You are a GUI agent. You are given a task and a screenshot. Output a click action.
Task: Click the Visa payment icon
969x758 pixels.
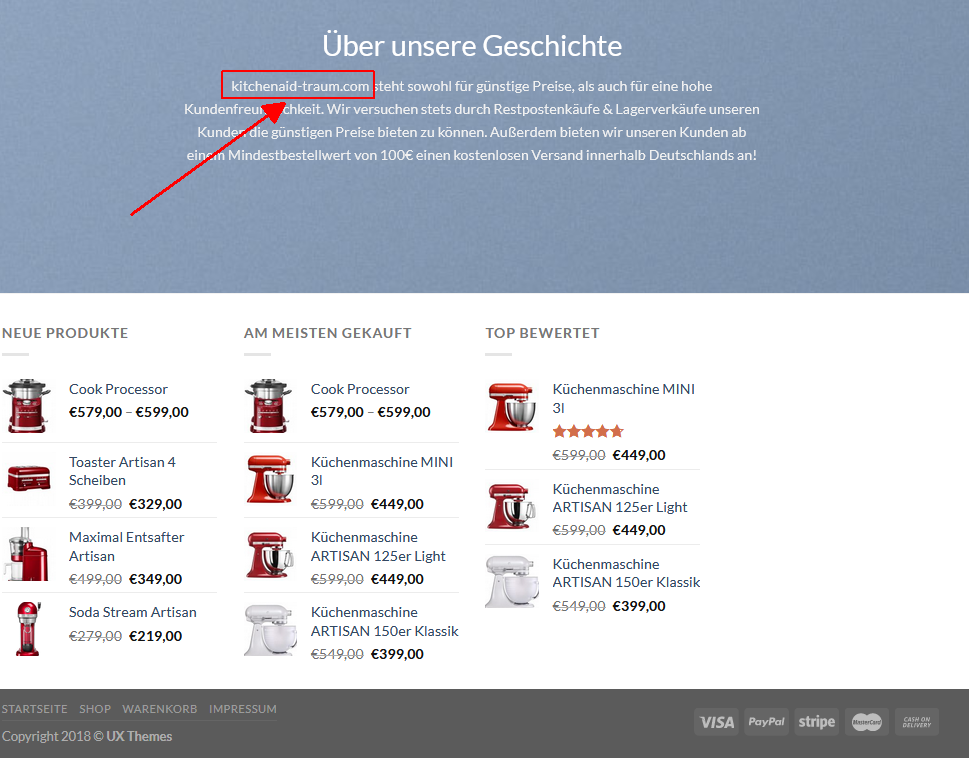717,722
